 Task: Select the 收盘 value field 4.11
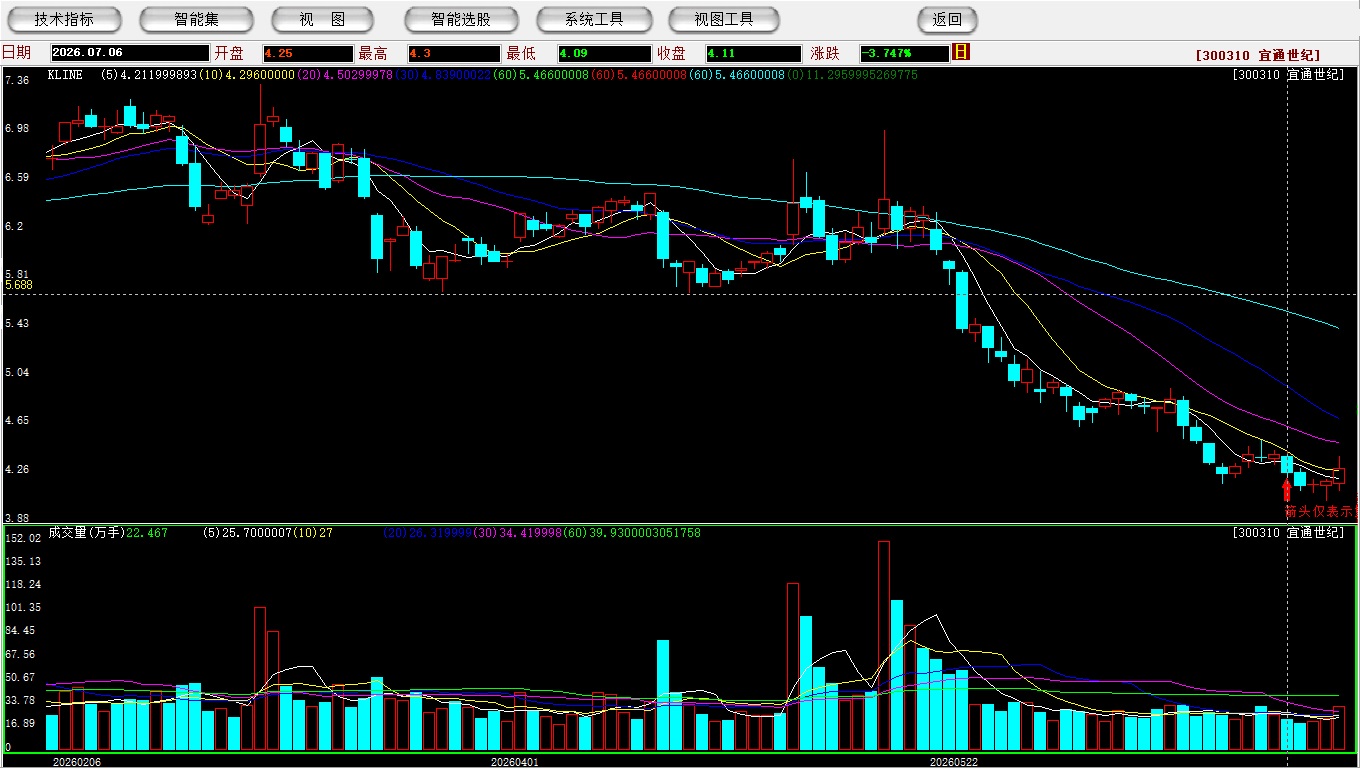753,53
